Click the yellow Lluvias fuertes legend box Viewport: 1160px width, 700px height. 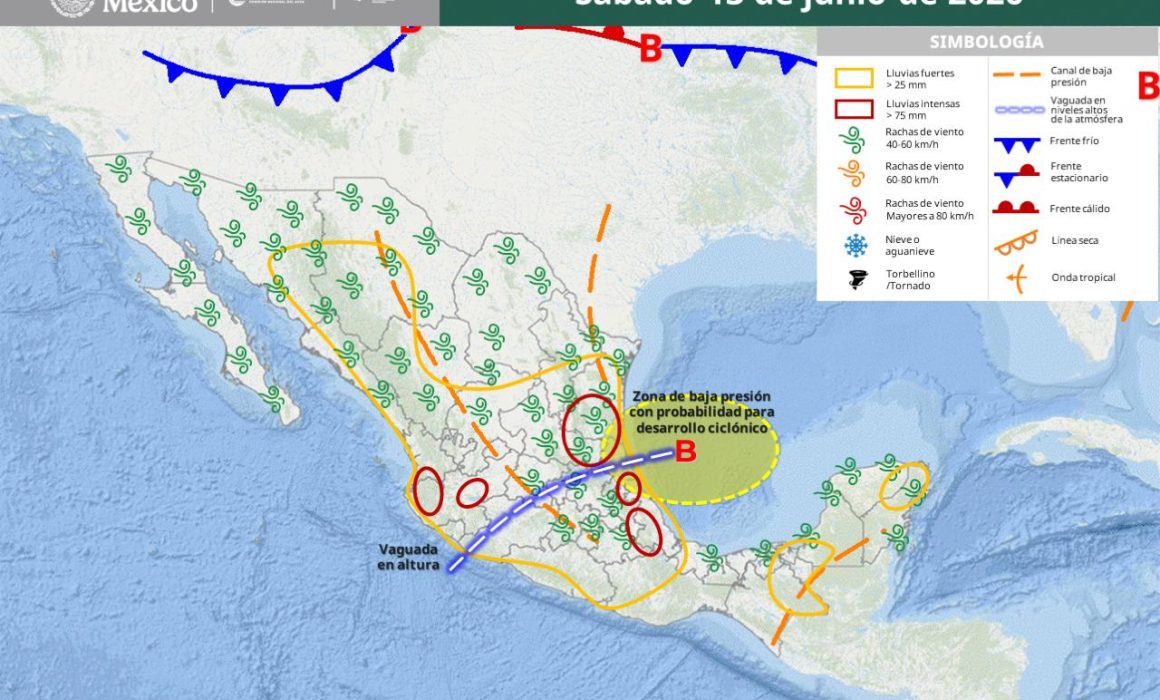[854, 78]
